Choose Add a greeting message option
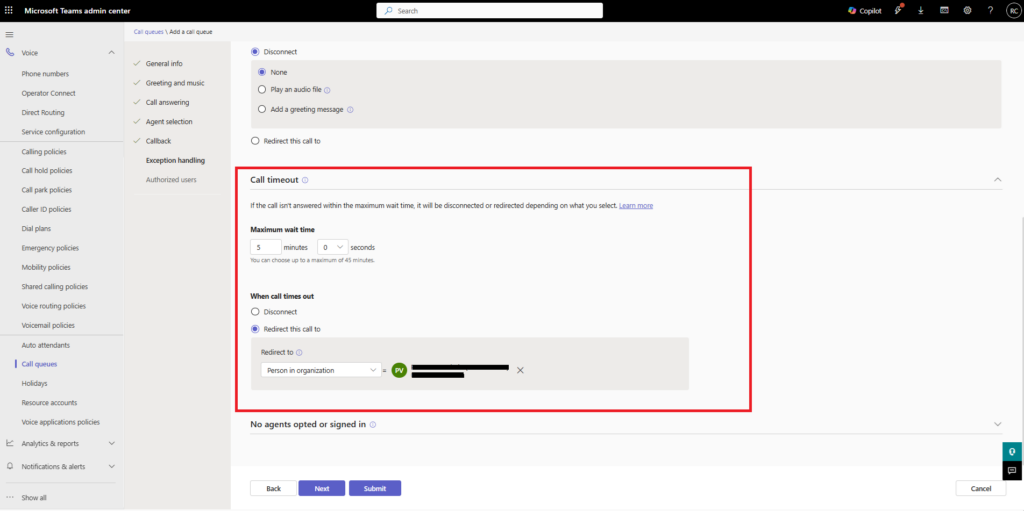This screenshot has height=511, width=1024. pos(262,109)
